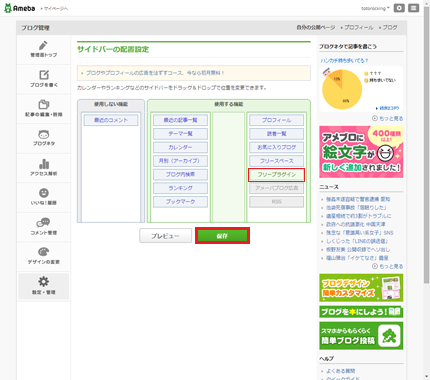Viewport: 430px width, 380px height.
Task: Click the プレビュー button
Action: (165, 236)
